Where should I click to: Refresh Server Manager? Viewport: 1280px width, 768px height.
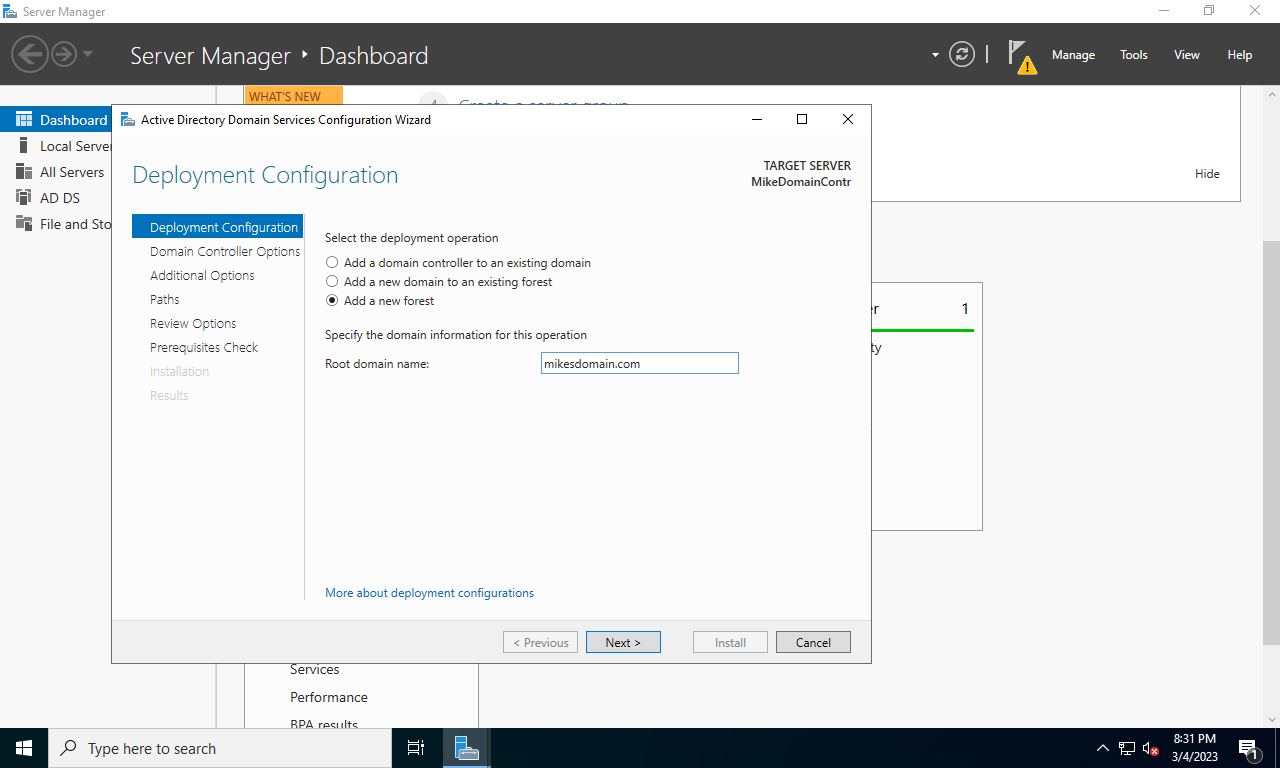[961, 55]
